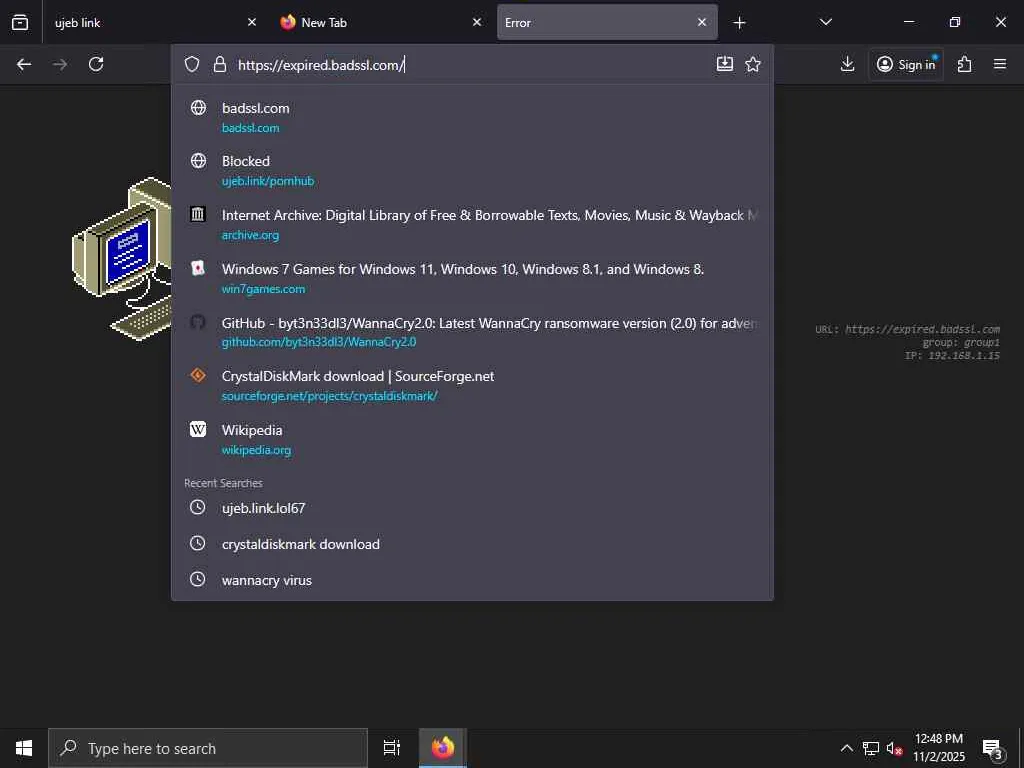Click the IP: 192.168.1.15 text
The width and height of the screenshot is (1024, 768).
952,355
